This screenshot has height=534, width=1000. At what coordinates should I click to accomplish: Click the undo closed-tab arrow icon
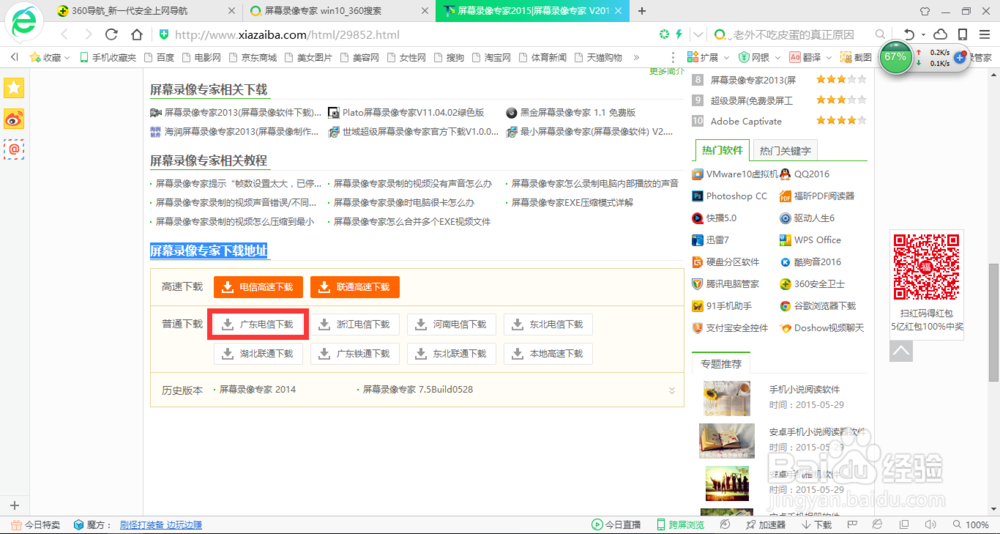tap(909, 34)
